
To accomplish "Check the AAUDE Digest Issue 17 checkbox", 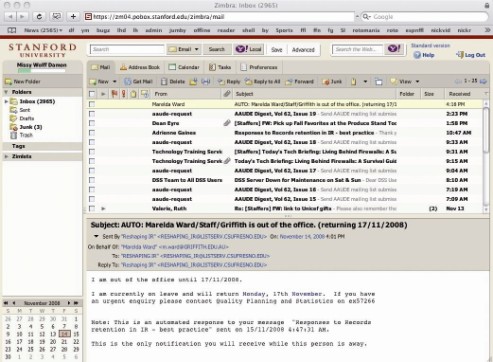I will 92,171.
